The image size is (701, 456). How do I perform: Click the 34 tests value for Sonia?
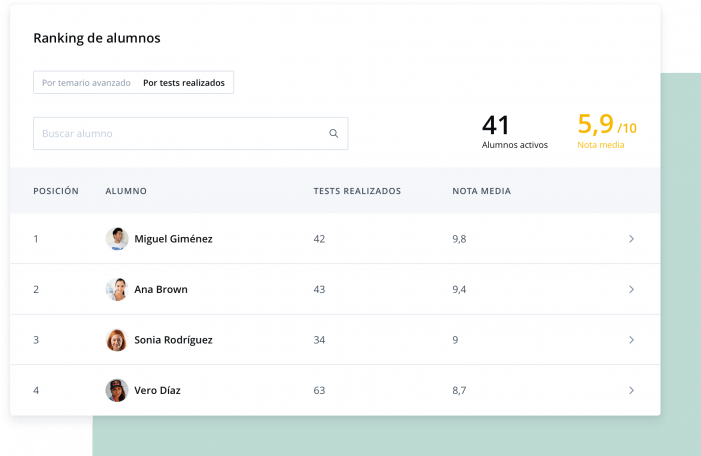point(319,340)
